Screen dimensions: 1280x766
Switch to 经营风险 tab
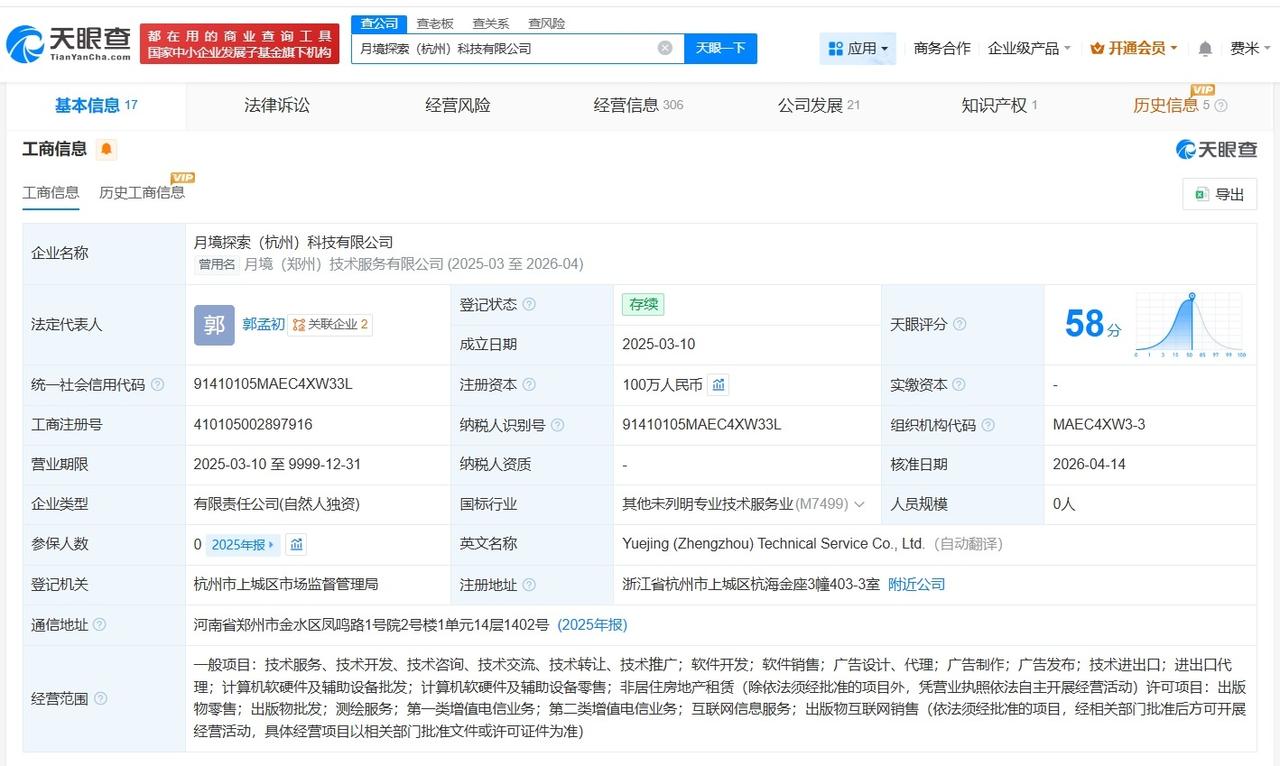458,105
